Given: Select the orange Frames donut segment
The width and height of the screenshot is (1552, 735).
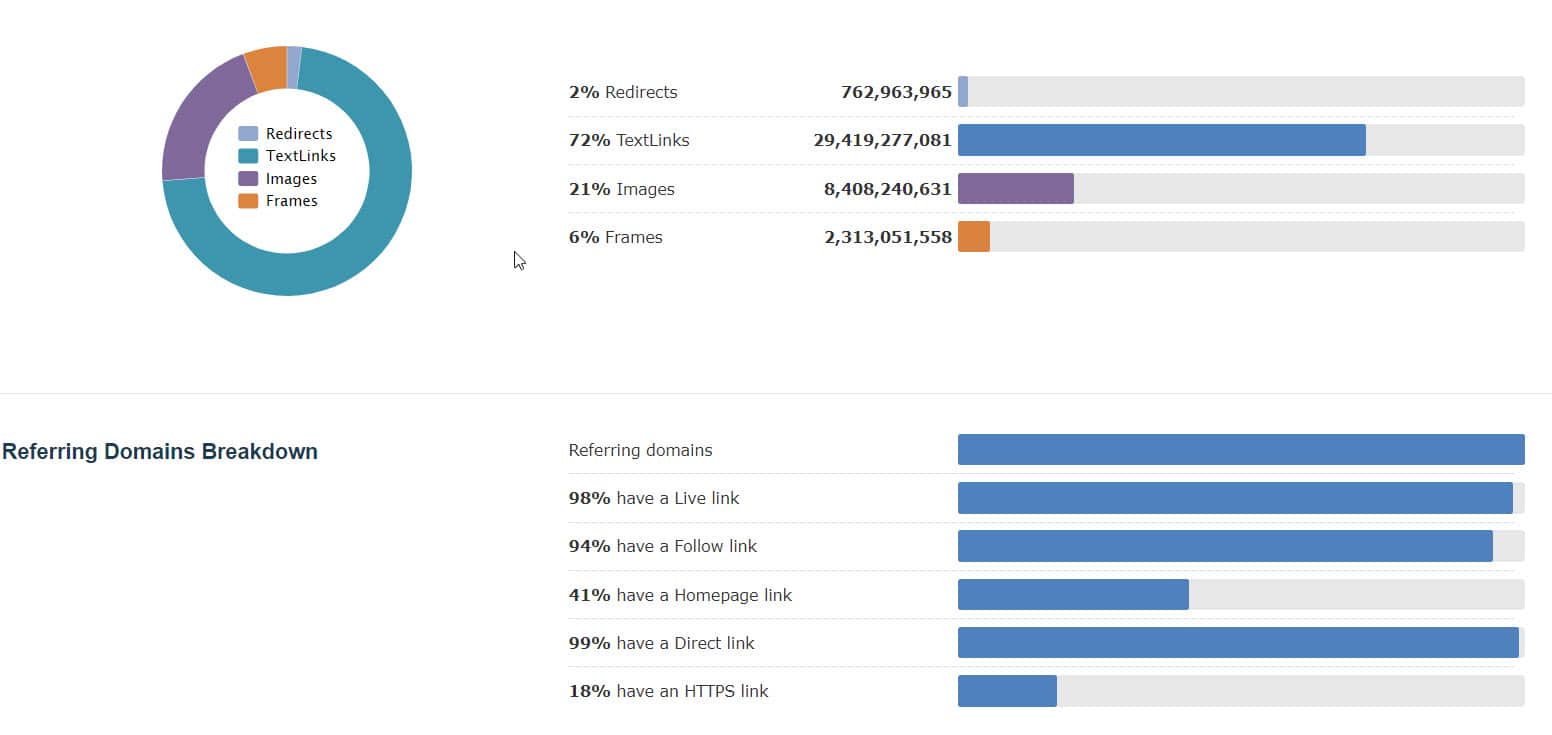Looking at the screenshot, I should (x=267, y=70).
